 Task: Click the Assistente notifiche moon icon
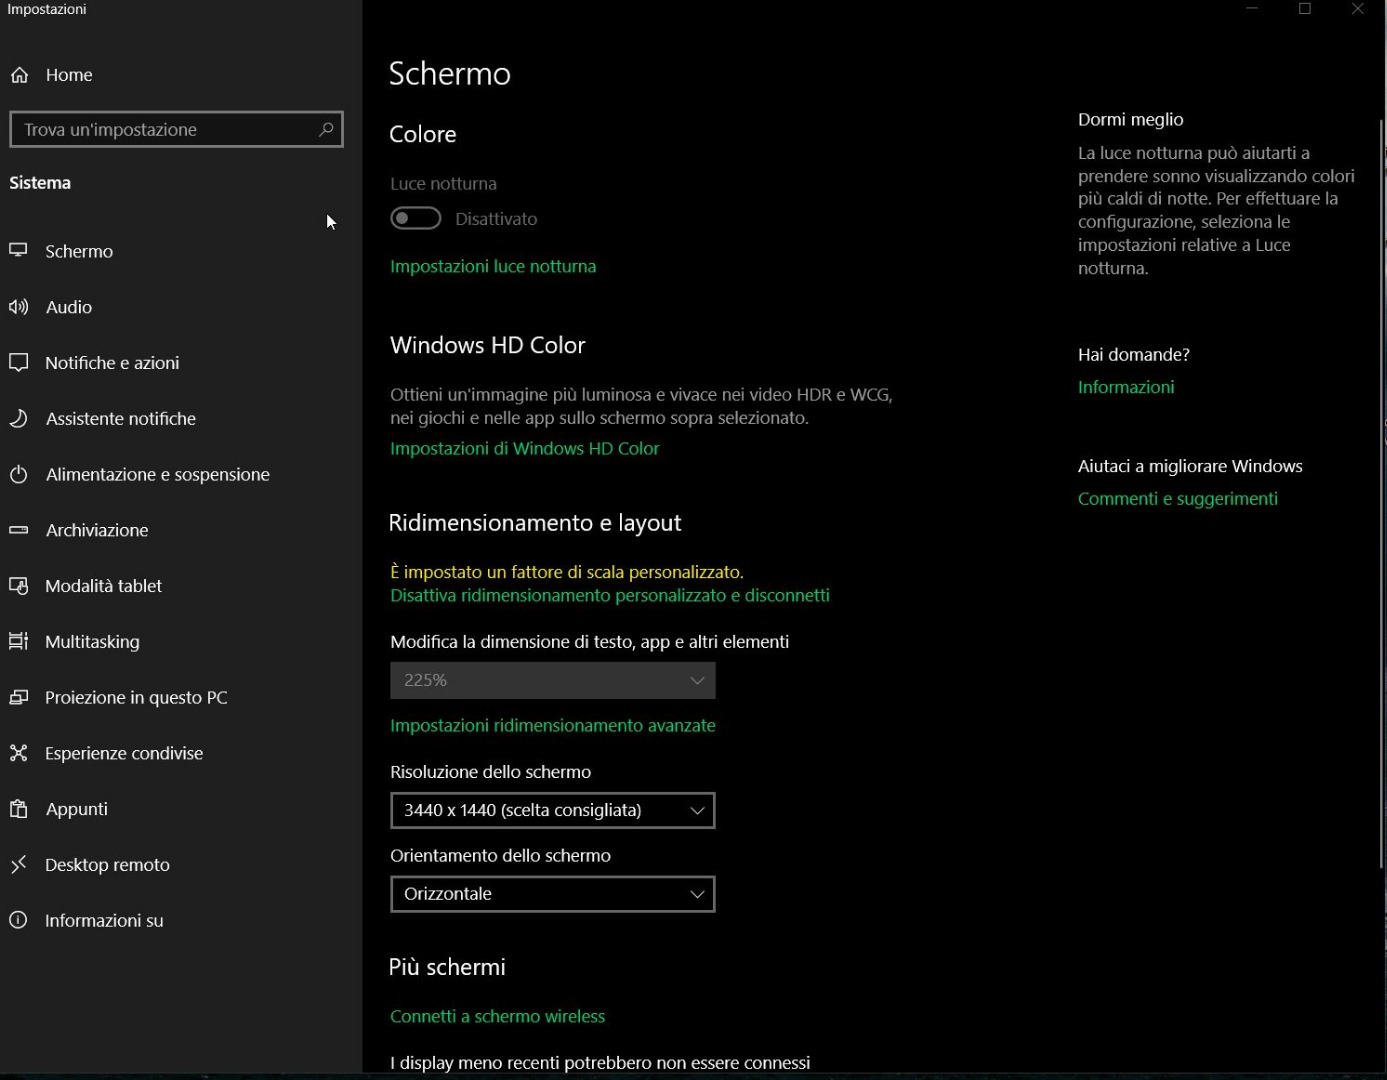(19, 418)
